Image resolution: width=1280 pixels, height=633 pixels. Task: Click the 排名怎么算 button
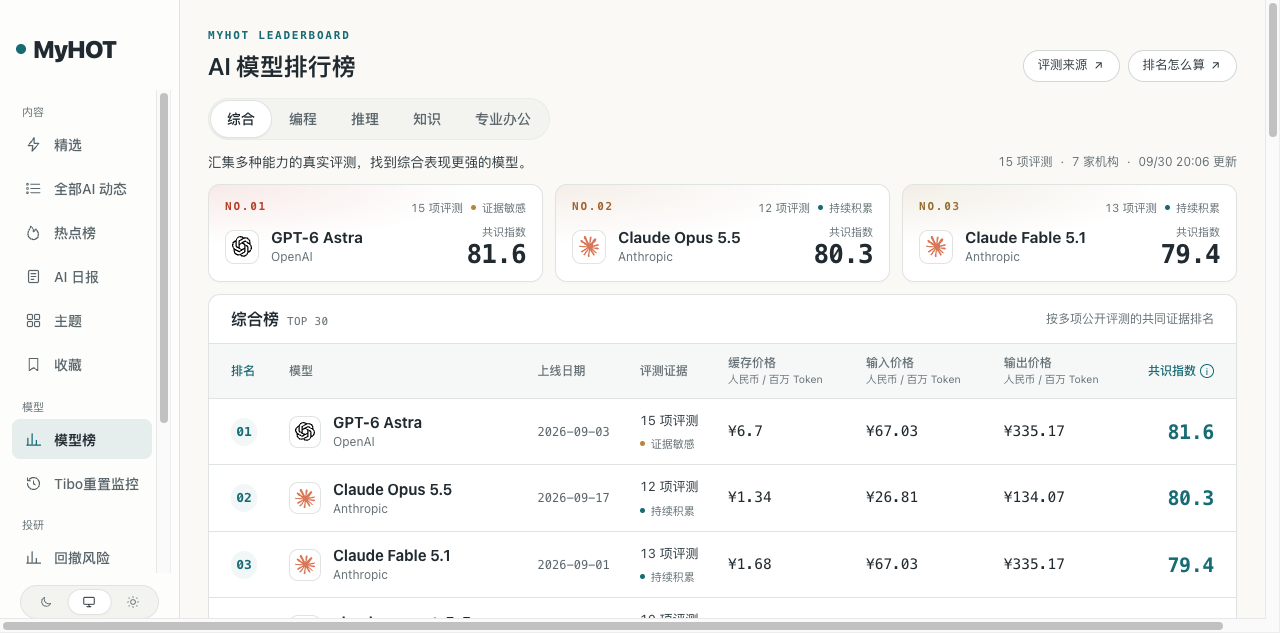pyautogui.click(x=1182, y=65)
